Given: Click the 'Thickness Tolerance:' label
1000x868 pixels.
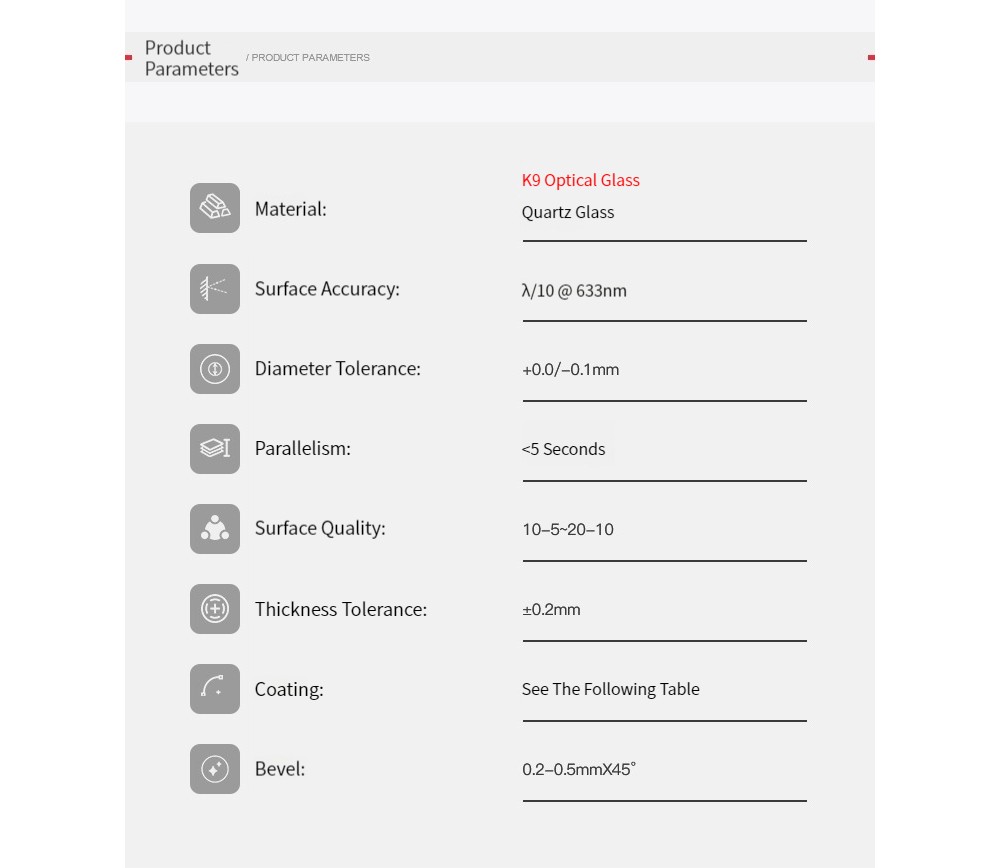Looking at the screenshot, I should coord(341,609).
